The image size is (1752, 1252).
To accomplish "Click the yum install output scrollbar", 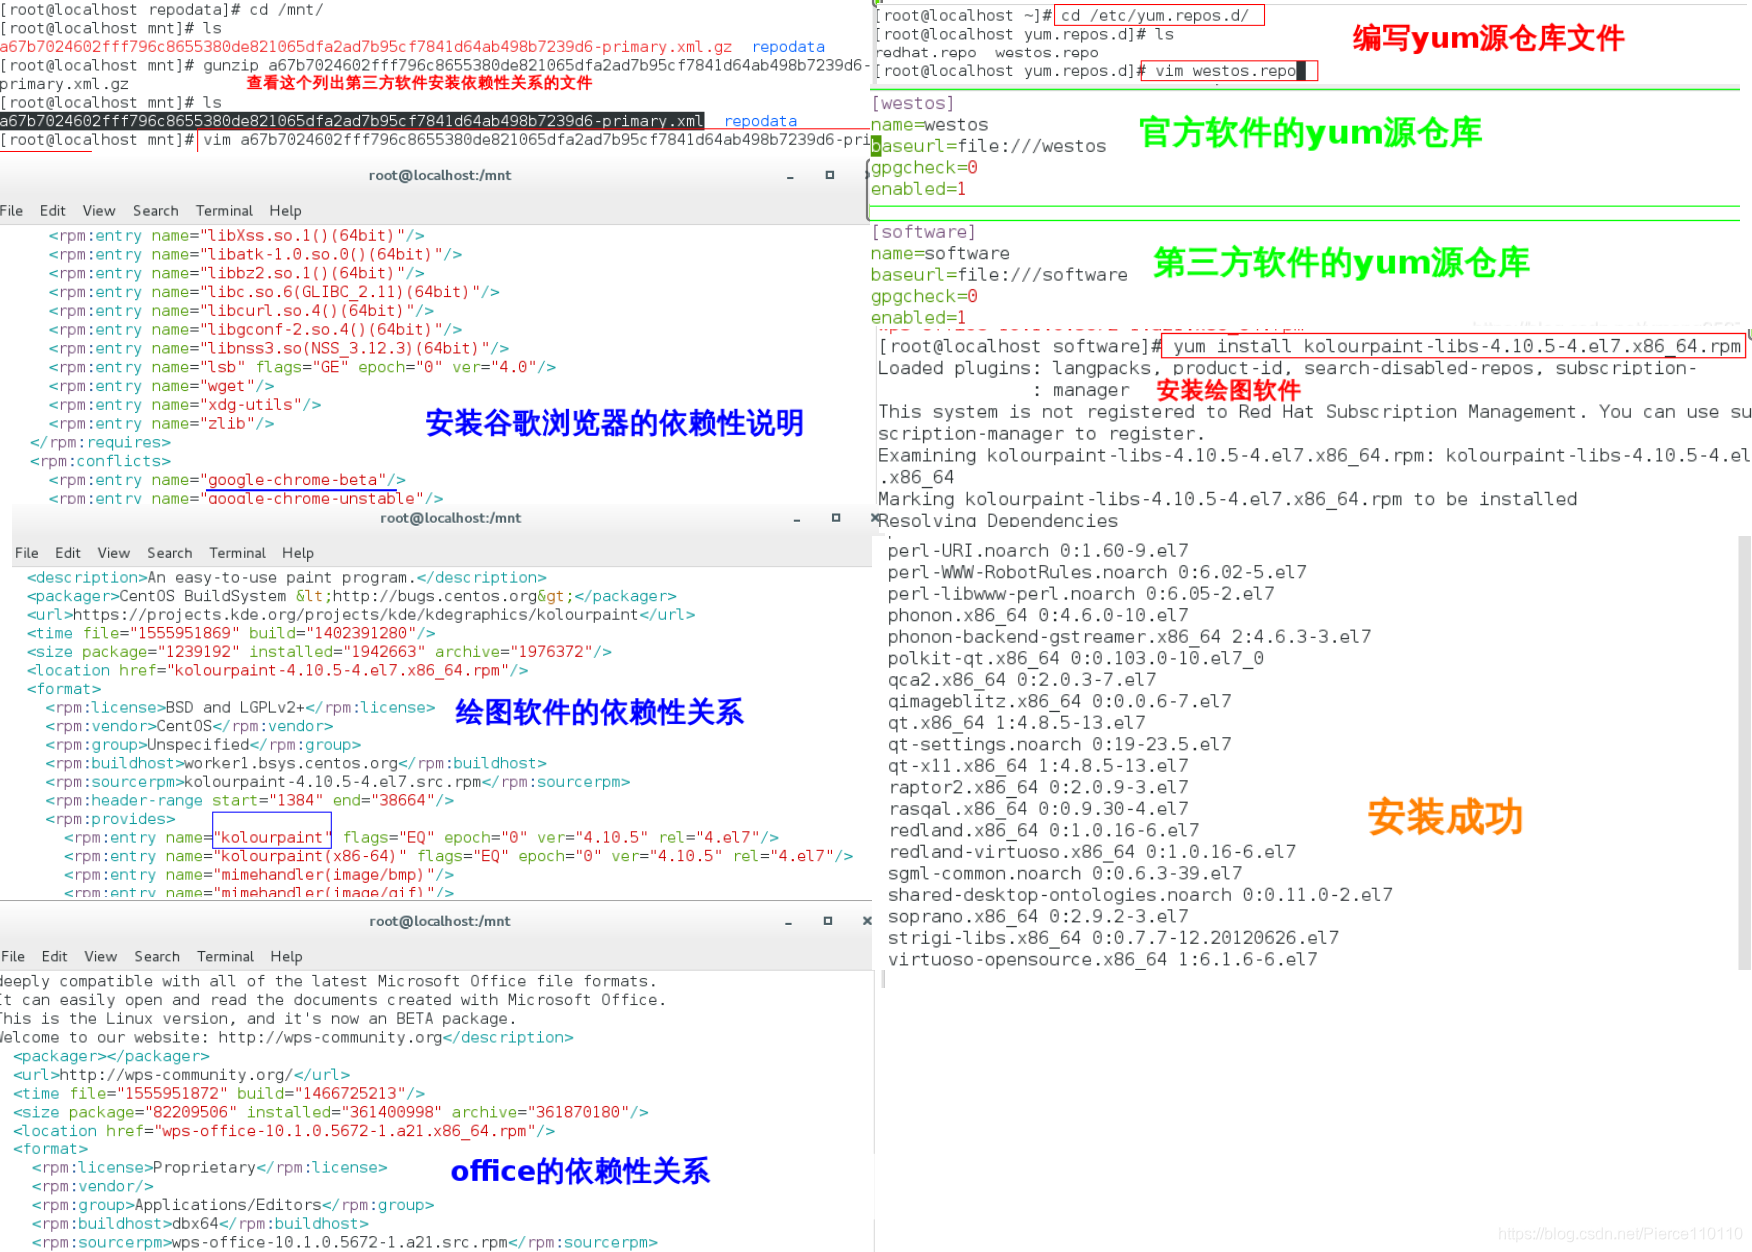I will pyautogui.click(x=1744, y=753).
